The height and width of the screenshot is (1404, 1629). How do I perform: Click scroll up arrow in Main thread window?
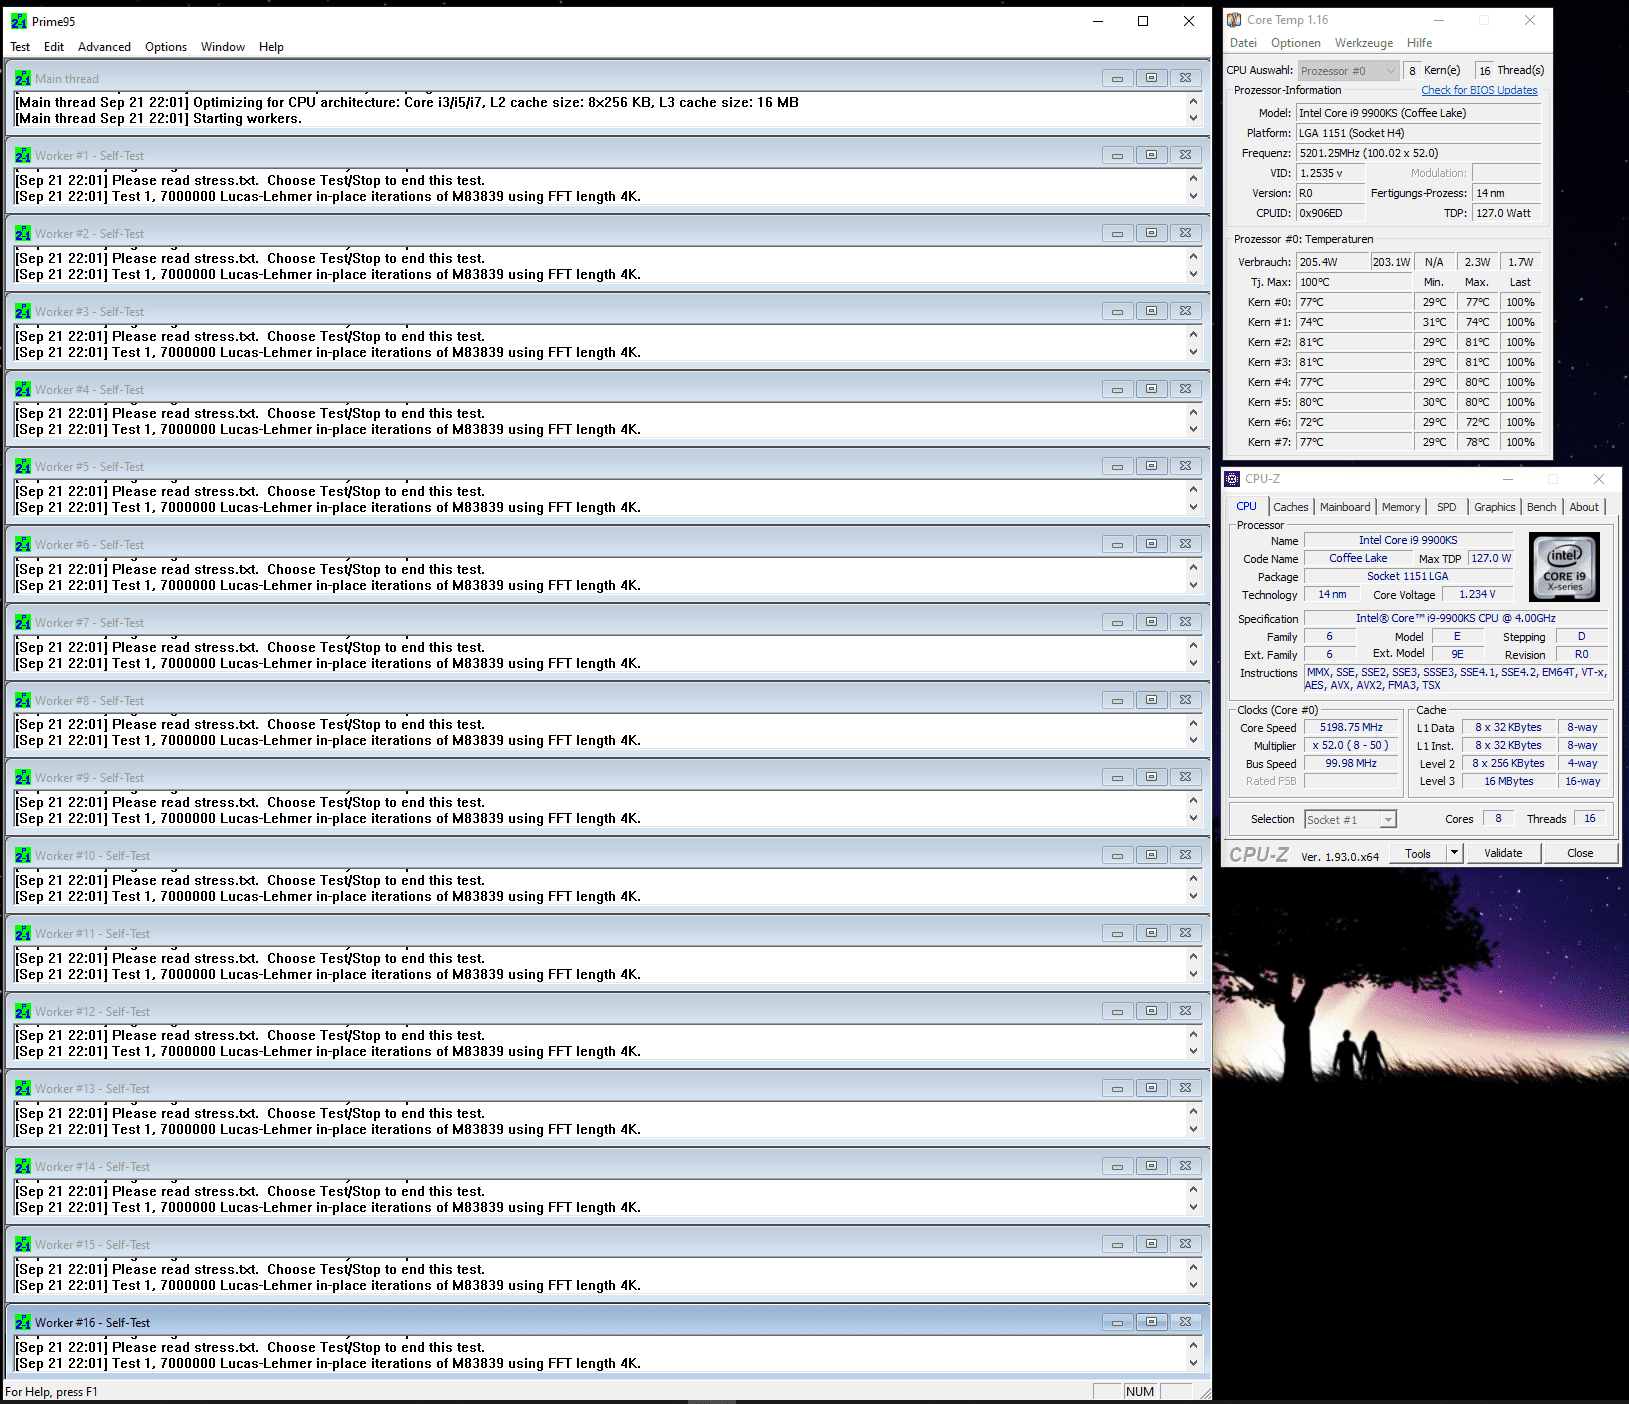[x=1193, y=102]
